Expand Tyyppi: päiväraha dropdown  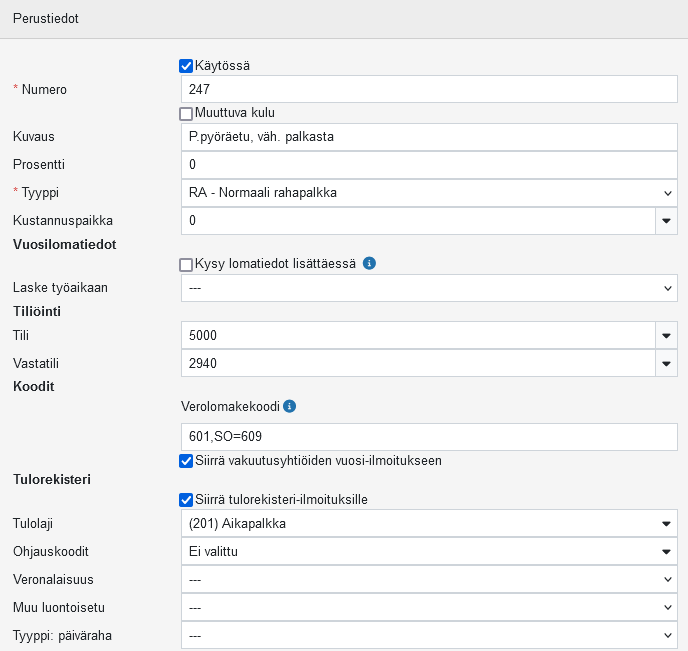pos(428,635)
